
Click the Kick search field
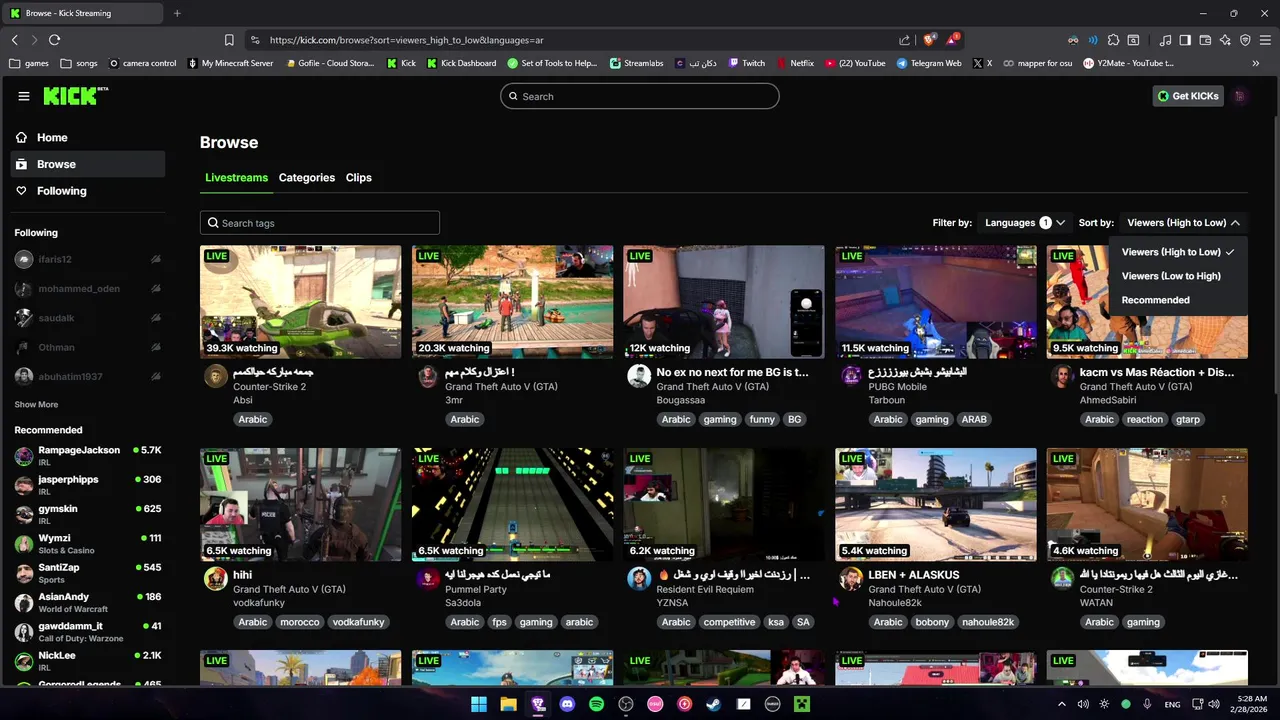[640, 96]
